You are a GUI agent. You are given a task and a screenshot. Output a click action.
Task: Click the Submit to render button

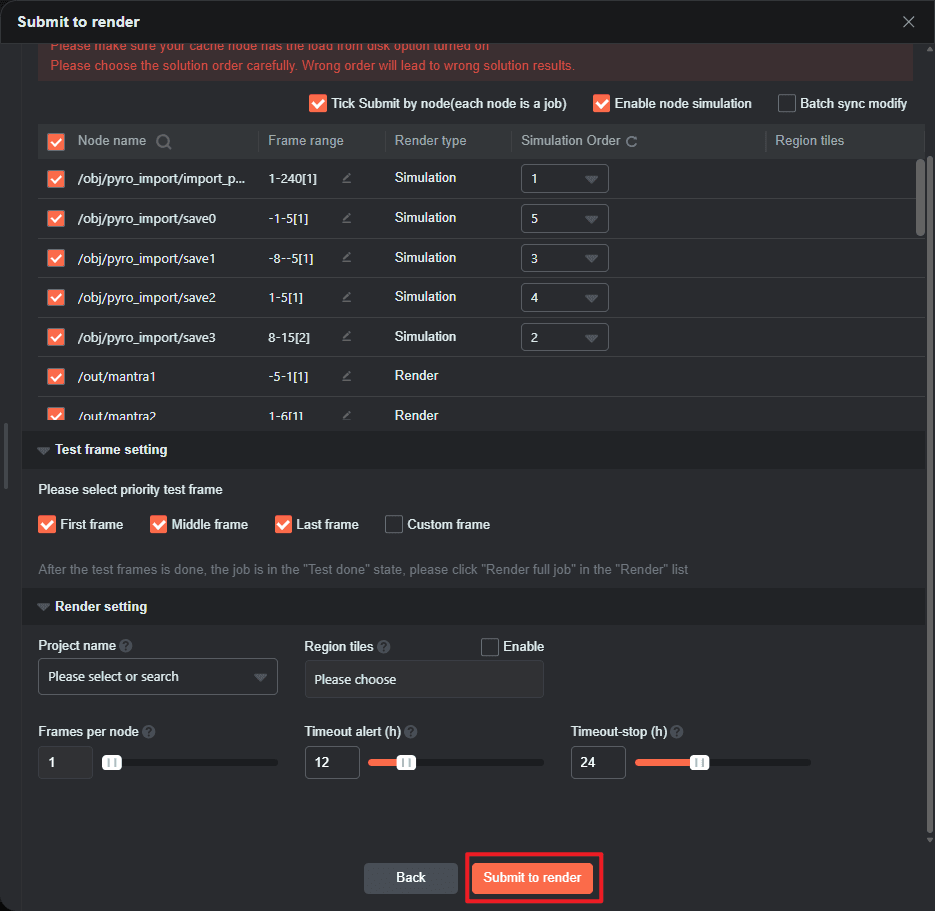point(532,877)
